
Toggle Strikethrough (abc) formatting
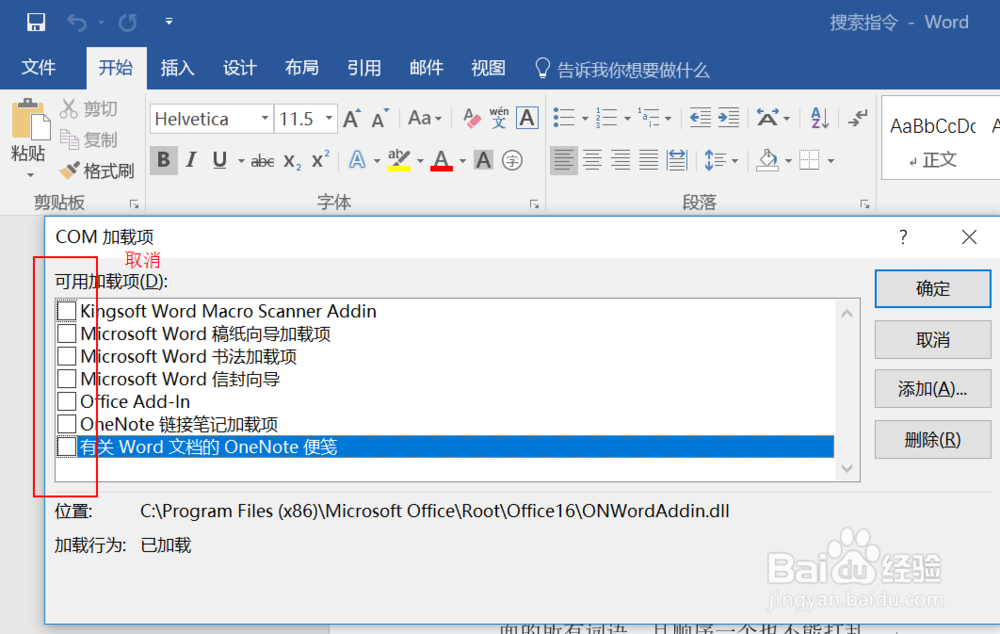pyautogui.click(x=262, y=161)
